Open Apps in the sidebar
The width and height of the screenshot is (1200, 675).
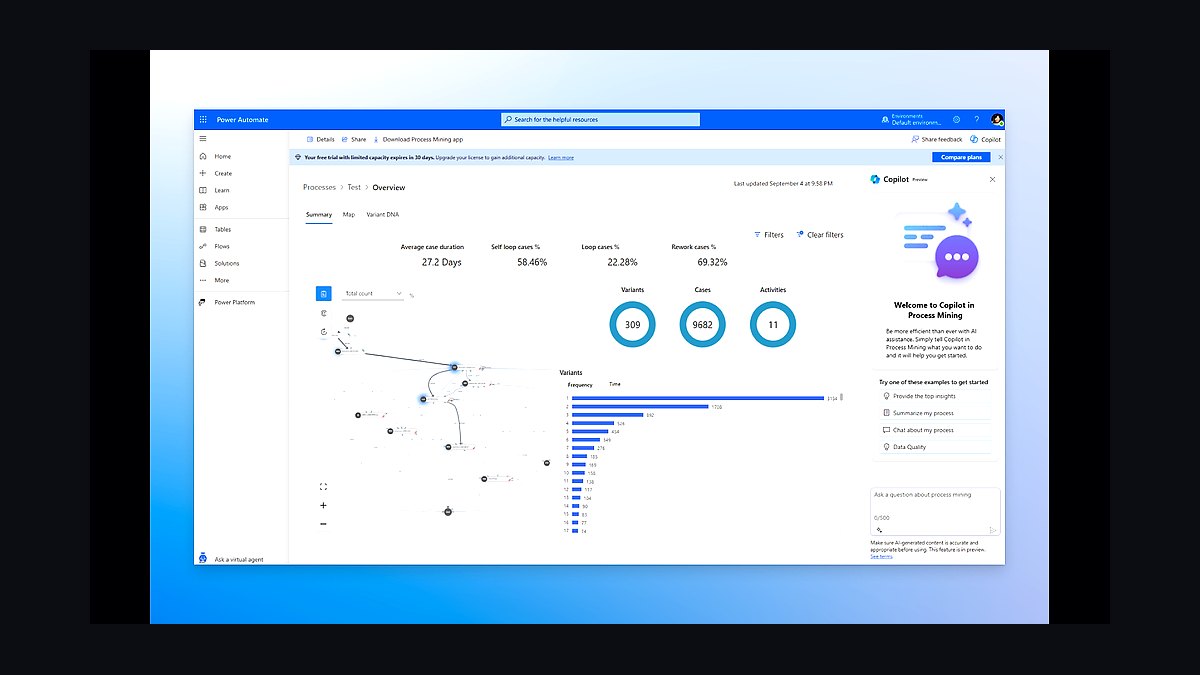tap(221, 207)
